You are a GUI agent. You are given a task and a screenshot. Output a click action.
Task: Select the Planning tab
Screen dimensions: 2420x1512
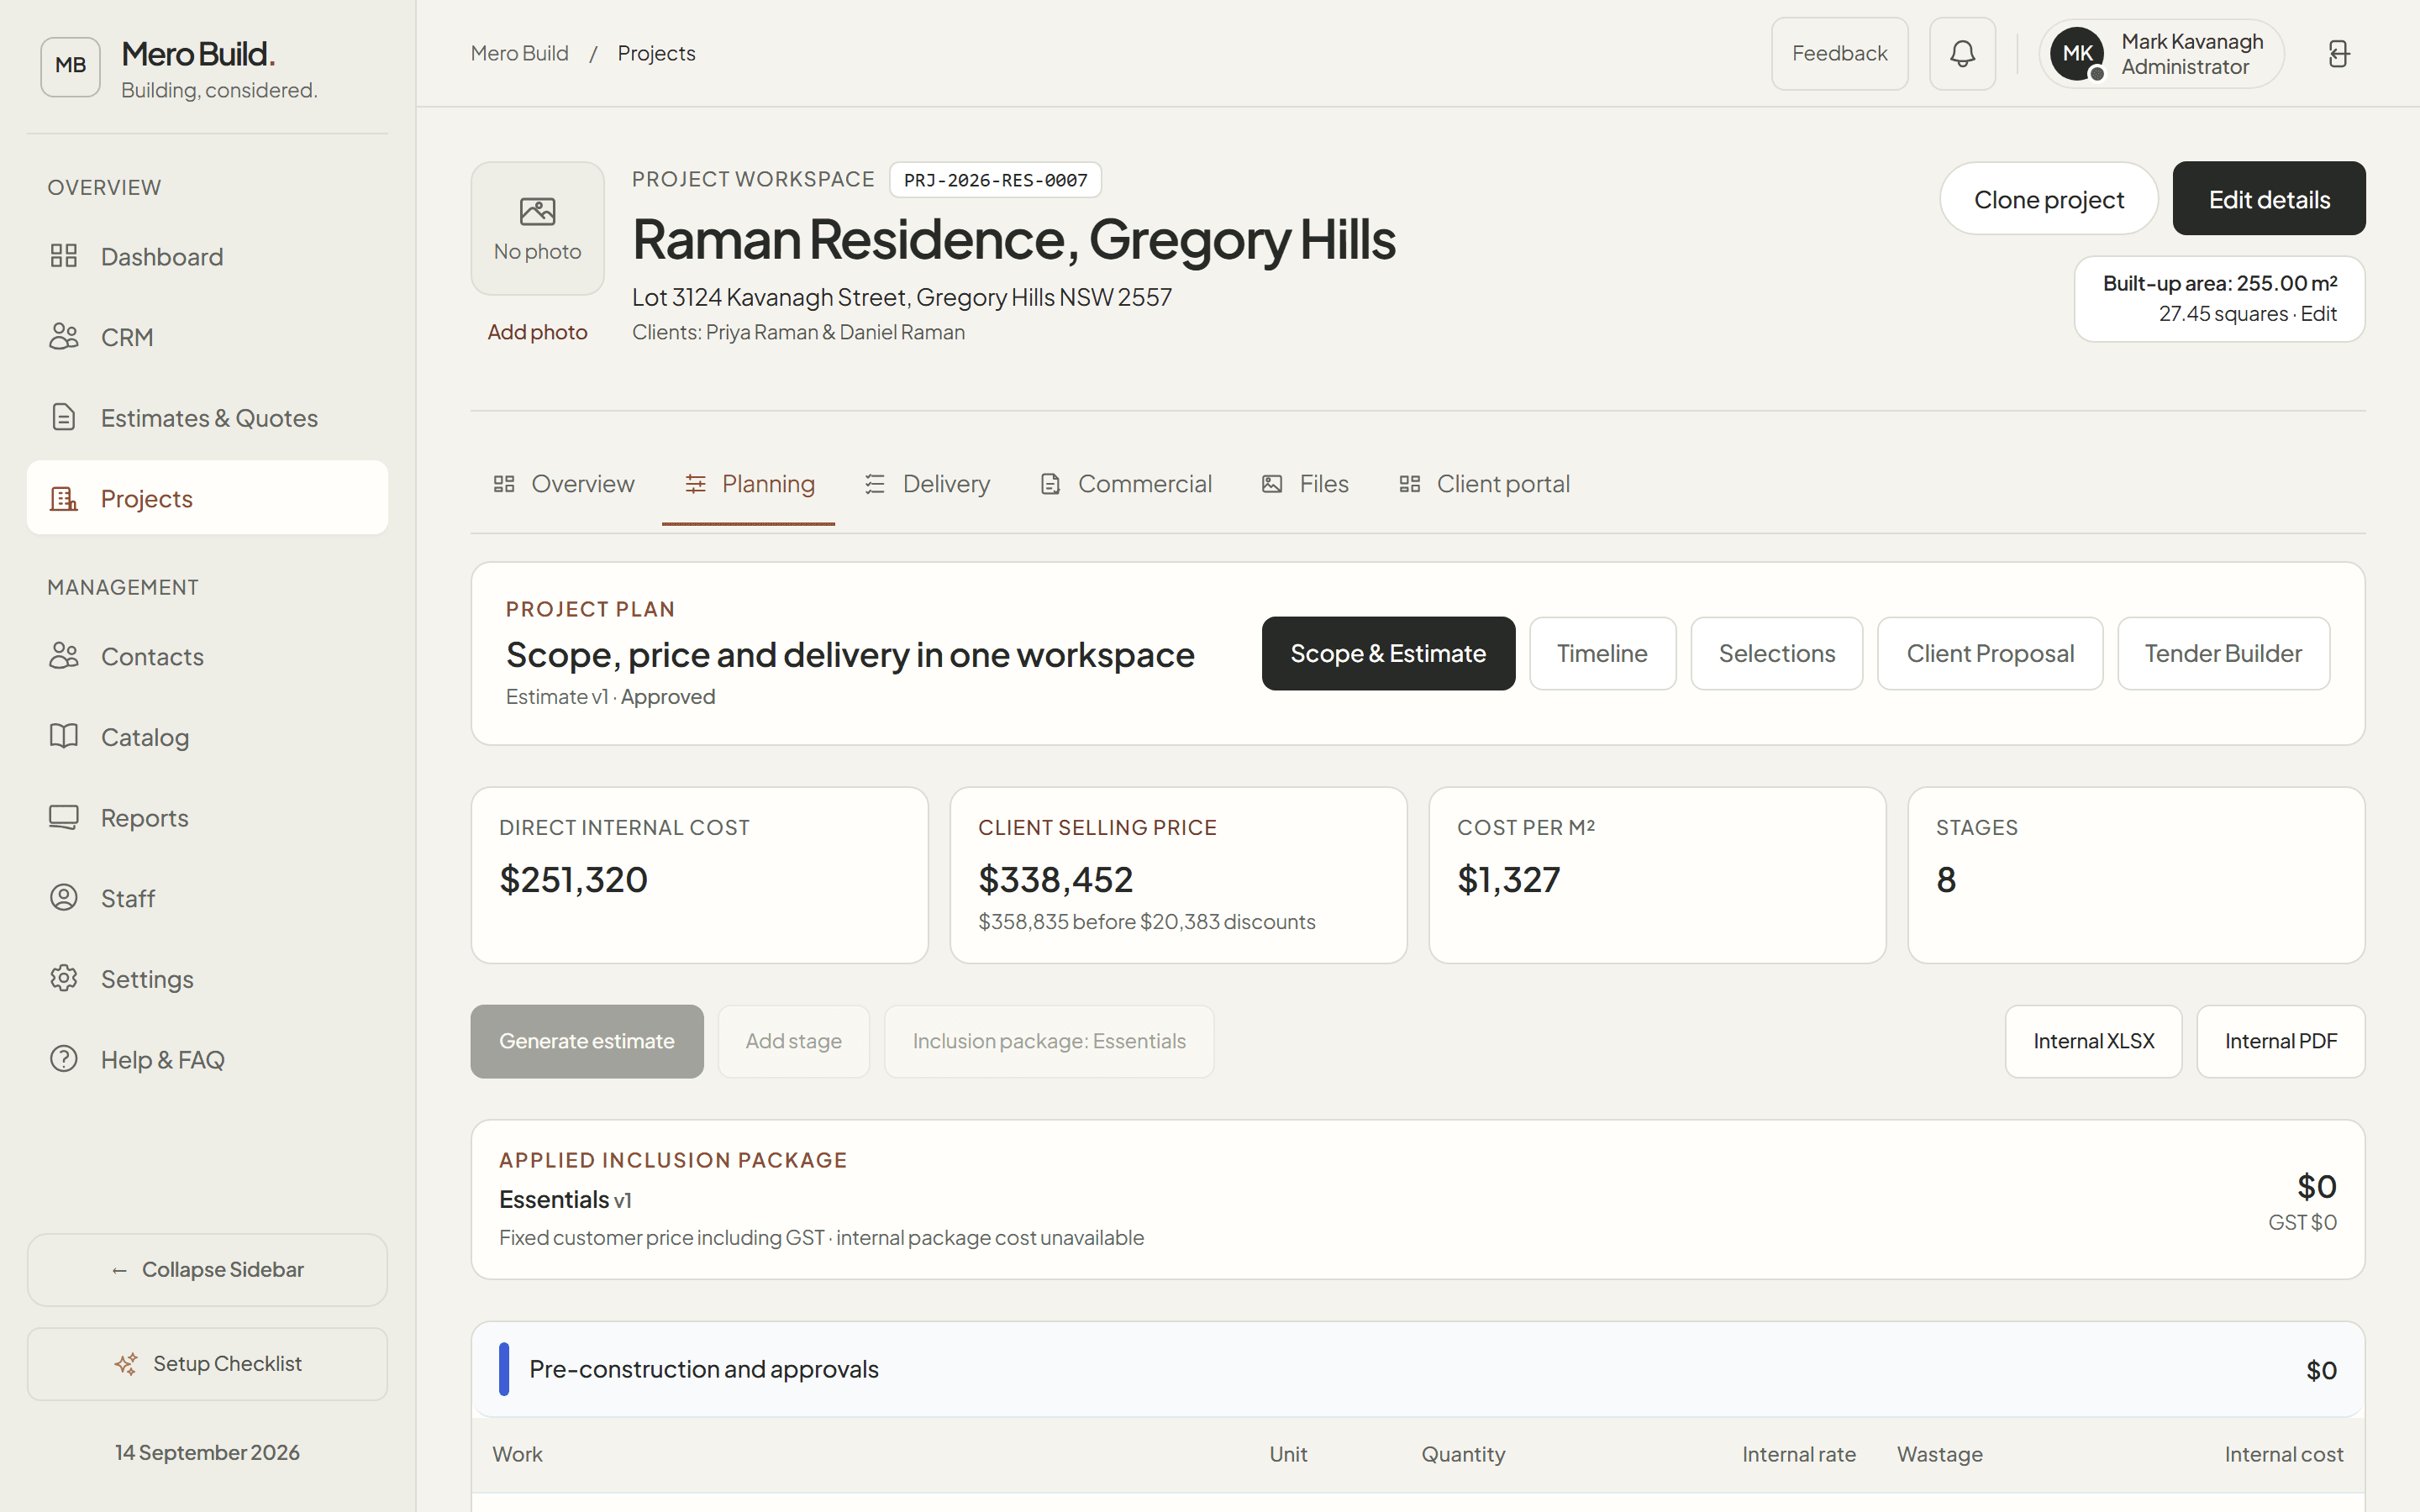tap(748, 484)
